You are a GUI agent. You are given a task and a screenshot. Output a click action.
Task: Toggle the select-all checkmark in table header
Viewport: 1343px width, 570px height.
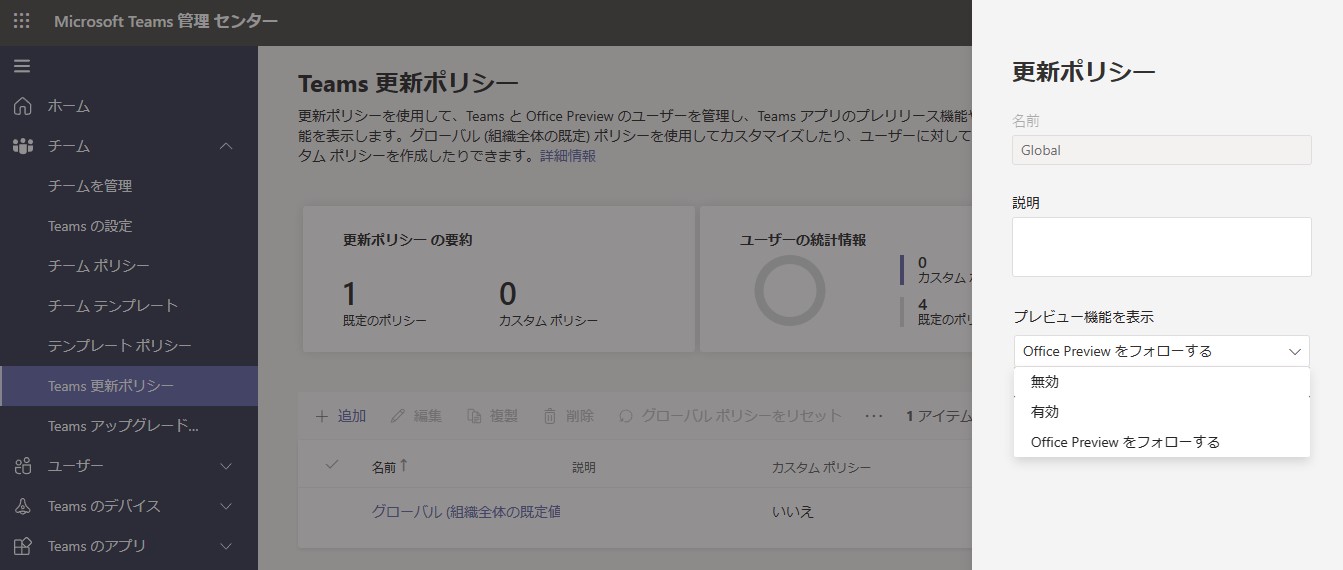coord(333,465)
